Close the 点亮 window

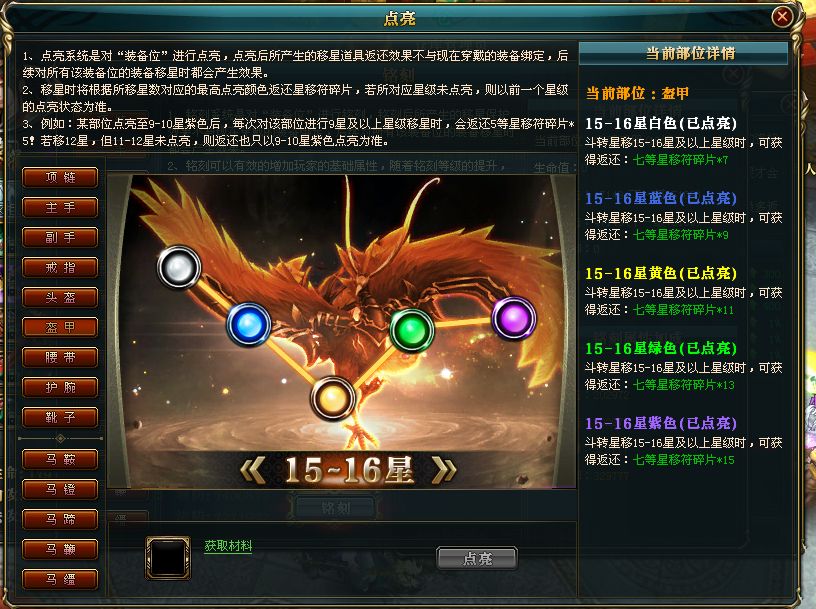781,17
